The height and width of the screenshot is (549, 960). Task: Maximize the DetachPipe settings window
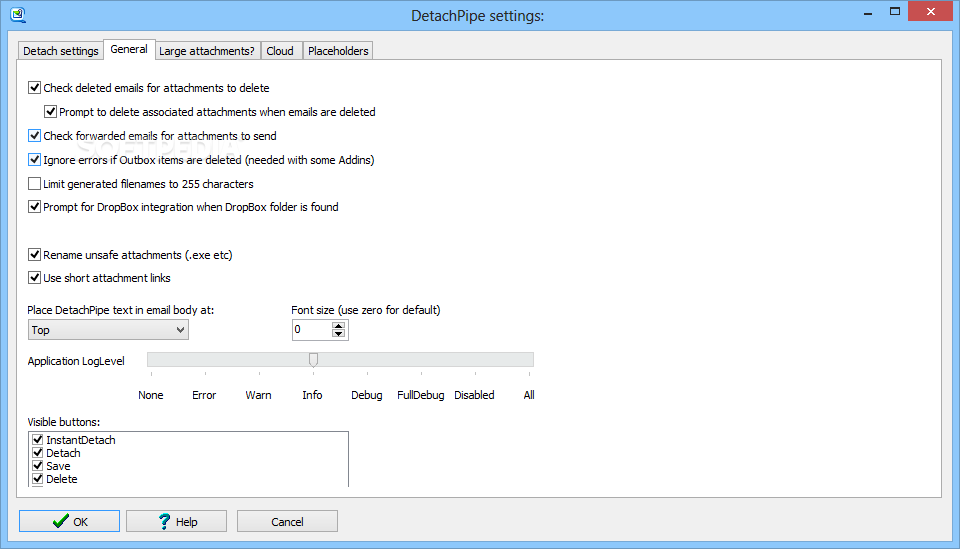pos(894,12)
